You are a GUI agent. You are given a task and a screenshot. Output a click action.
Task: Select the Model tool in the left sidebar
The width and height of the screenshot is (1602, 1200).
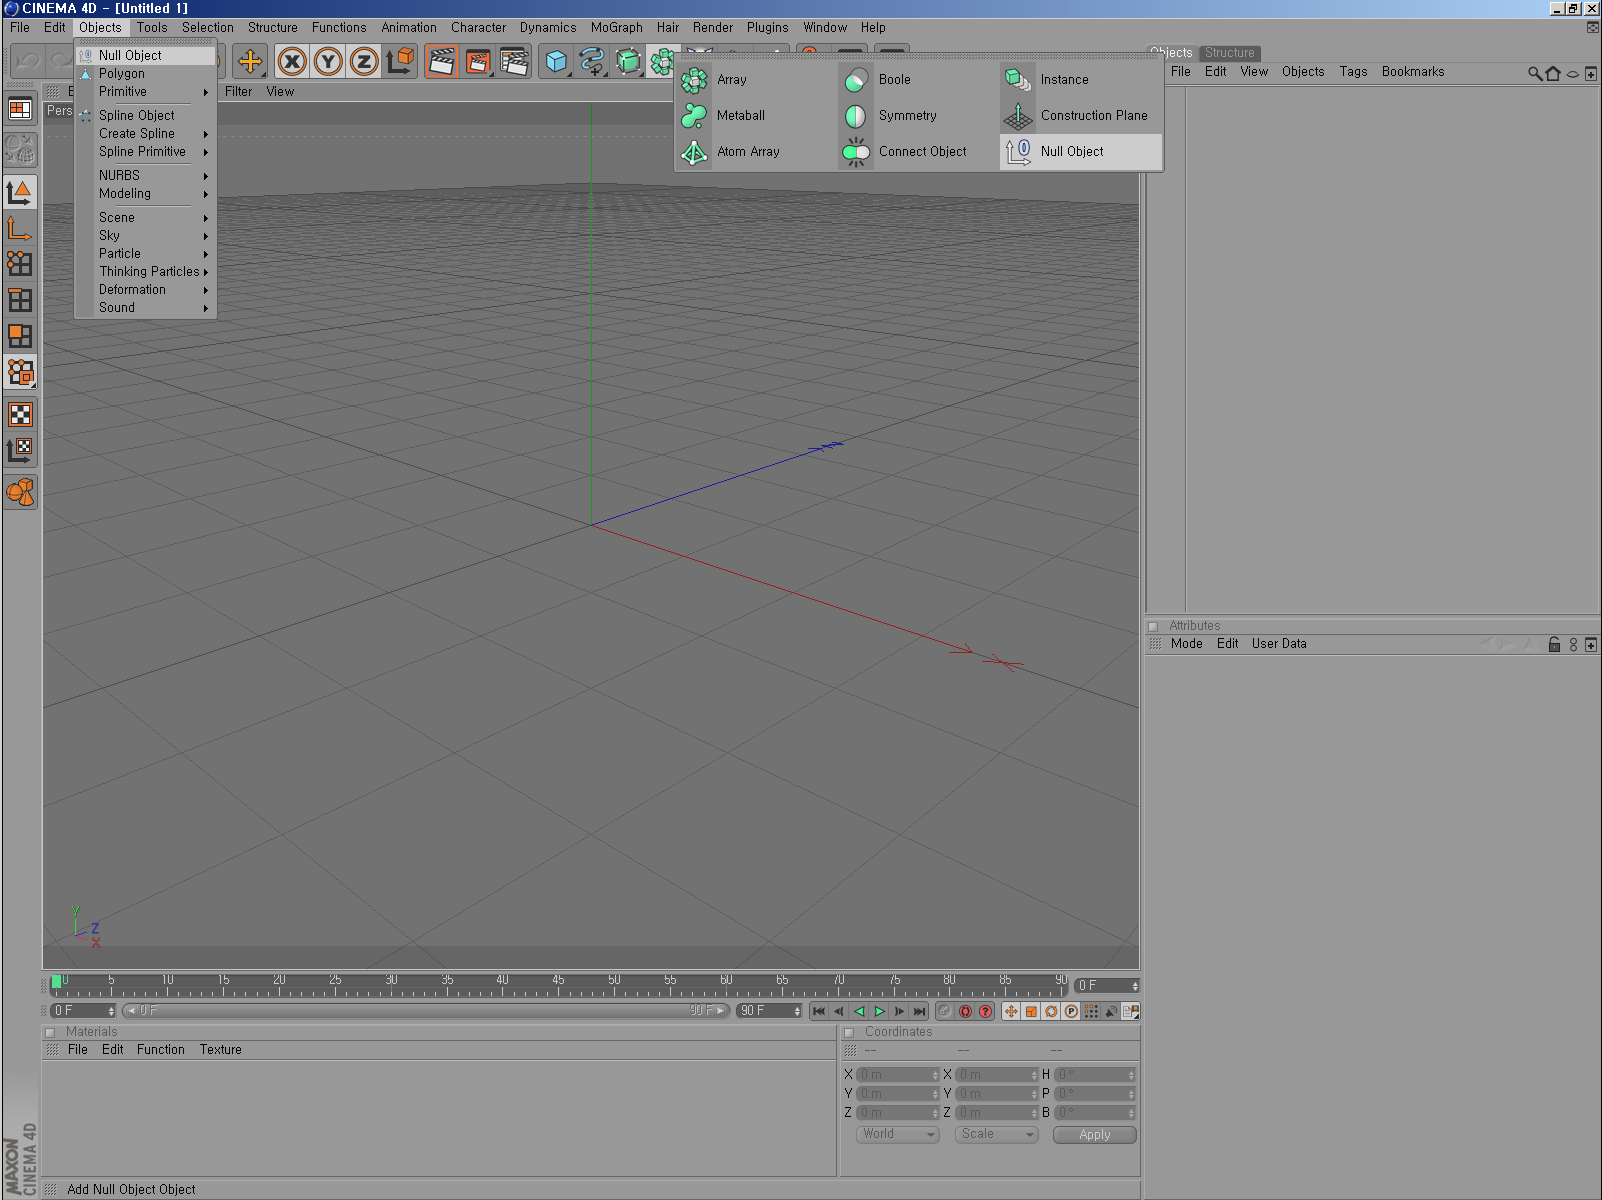20,192
